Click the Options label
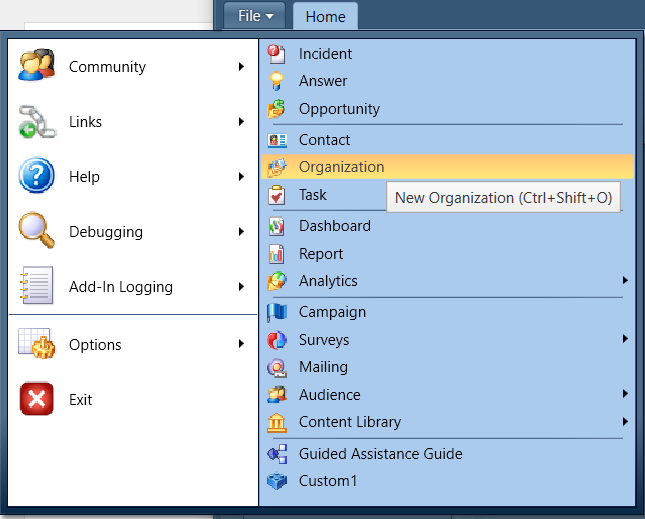 95,345
